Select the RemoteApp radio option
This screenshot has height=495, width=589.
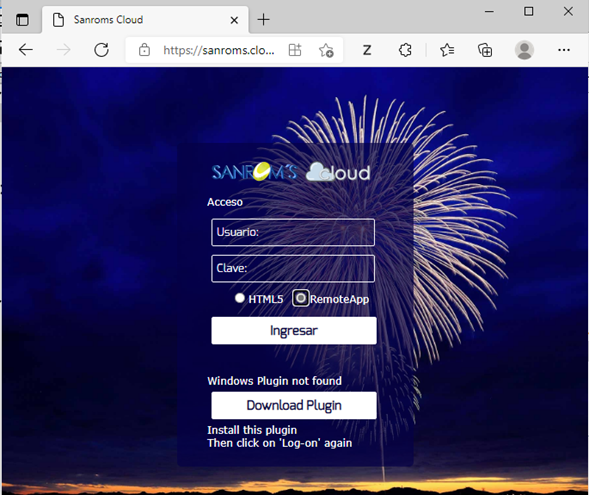[301, 298]
